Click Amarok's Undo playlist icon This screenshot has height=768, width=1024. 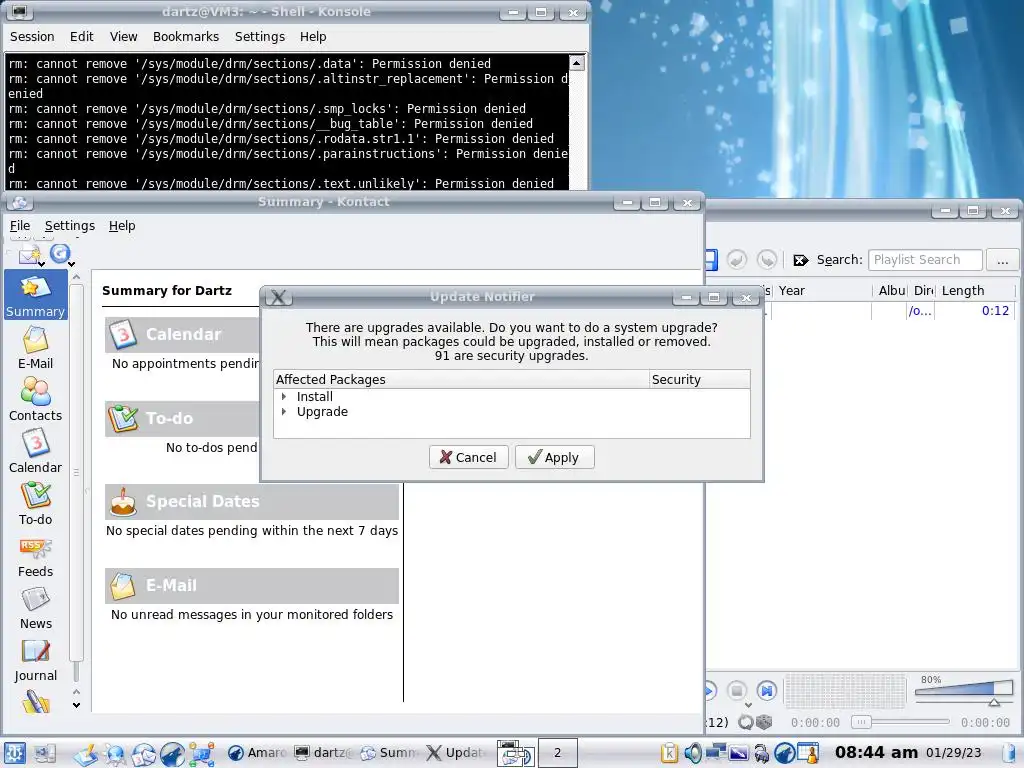point(737,259)
